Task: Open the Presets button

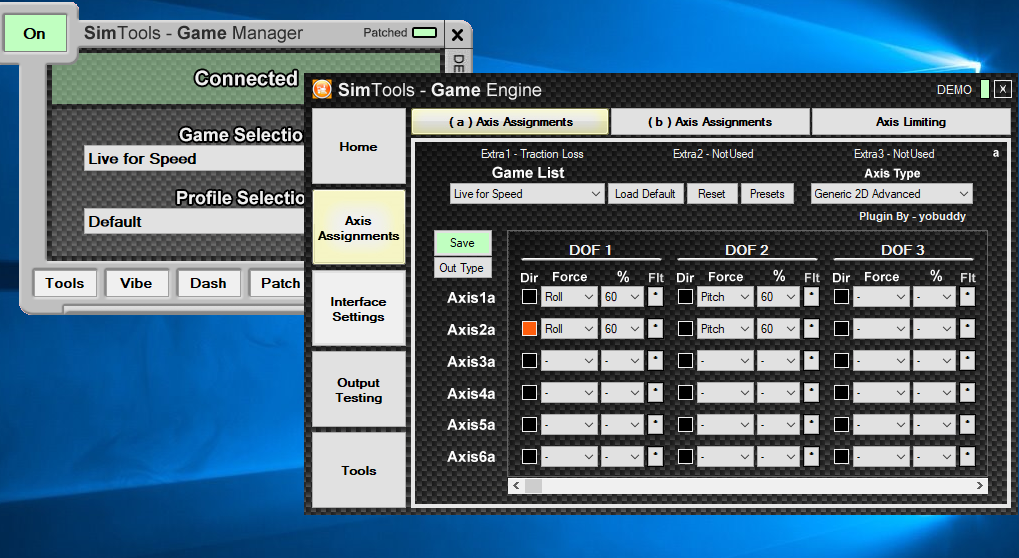Action: tap(767, 194)
